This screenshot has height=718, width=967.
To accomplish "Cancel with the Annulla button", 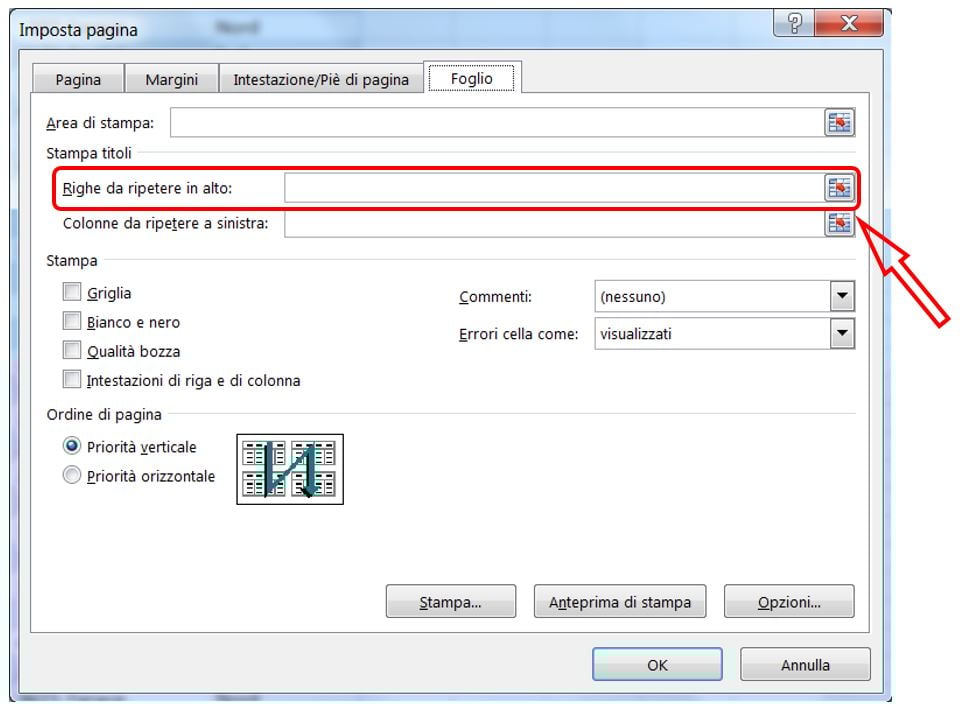I will click(x=805, y=664).
